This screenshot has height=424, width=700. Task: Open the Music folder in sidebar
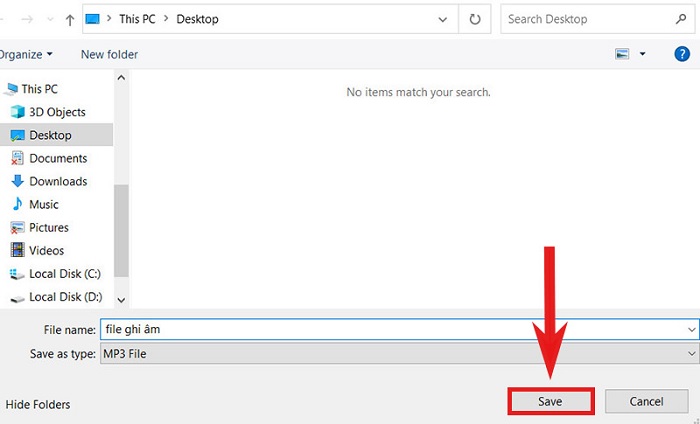pyautogui.click(x=44, y=204)
